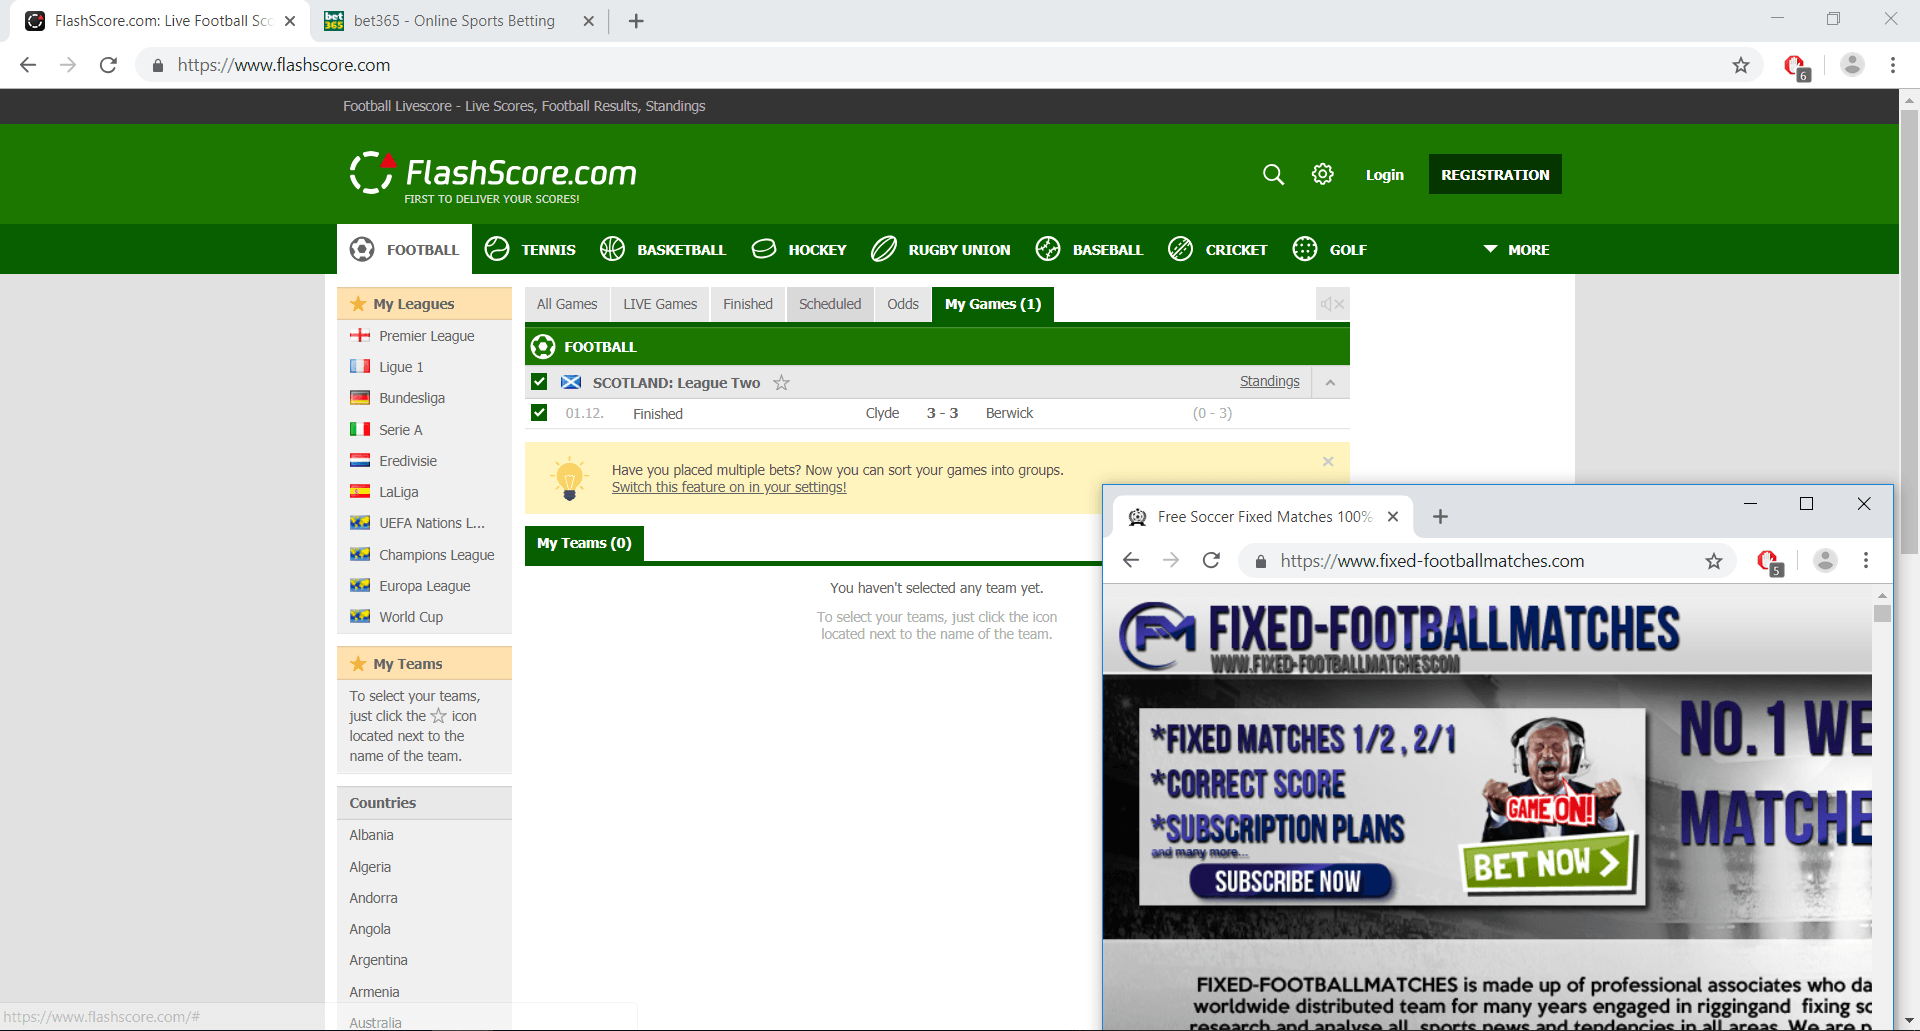Uncheck Scotland League Two checkbox
This screenshot has width=1920, height=1031.
(x=539, y=381)
